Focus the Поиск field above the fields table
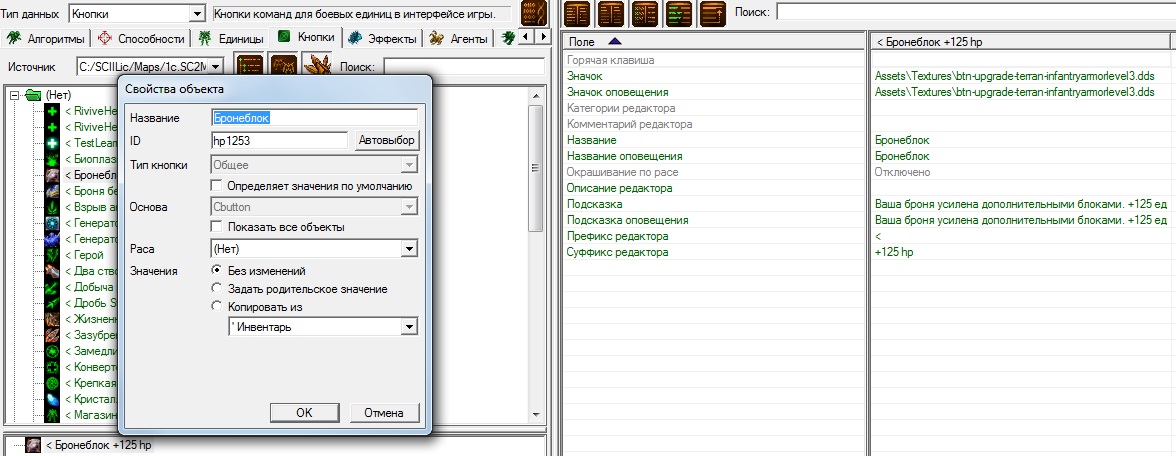The width and height of the screenshot is (1176, 456). 976,12
